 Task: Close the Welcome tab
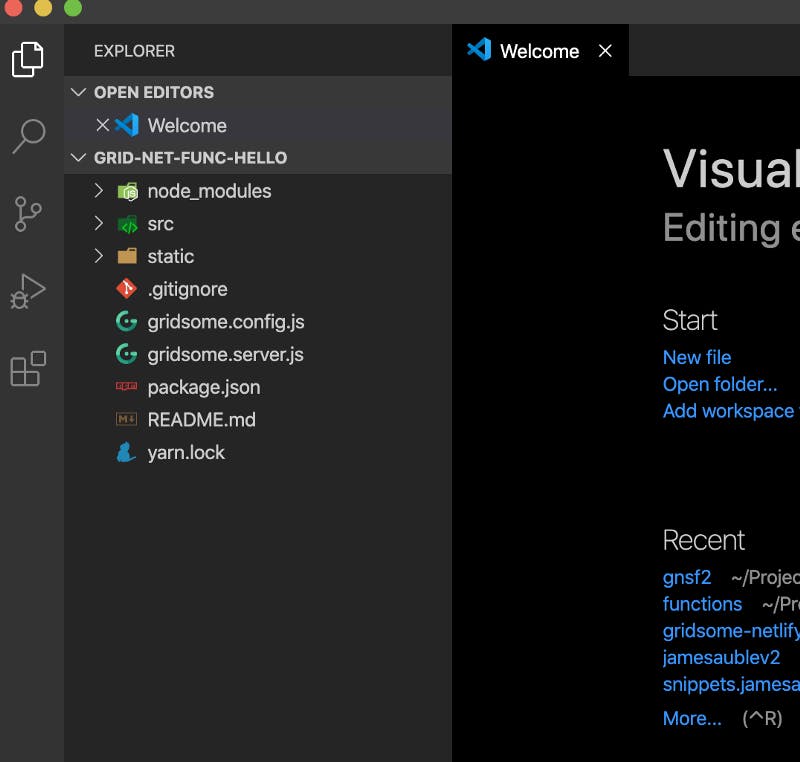[x=605, y=50]
